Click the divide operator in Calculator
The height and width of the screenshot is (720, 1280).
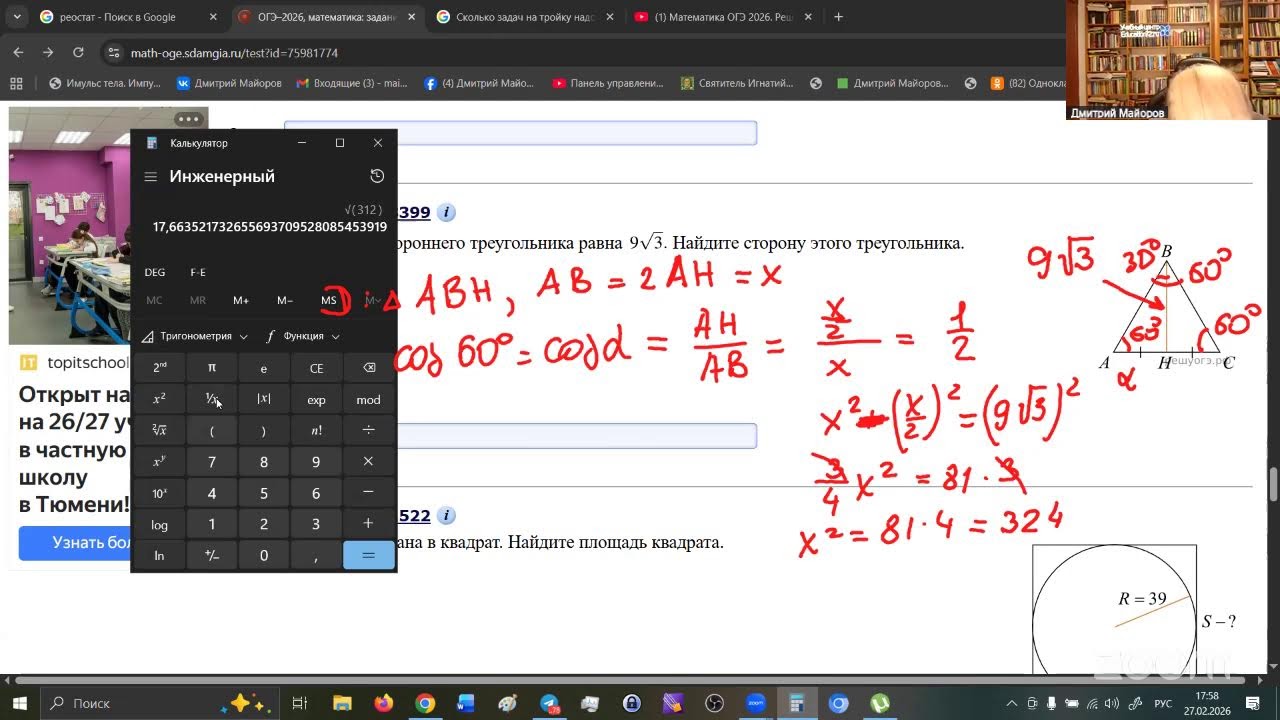coord(368,430)
